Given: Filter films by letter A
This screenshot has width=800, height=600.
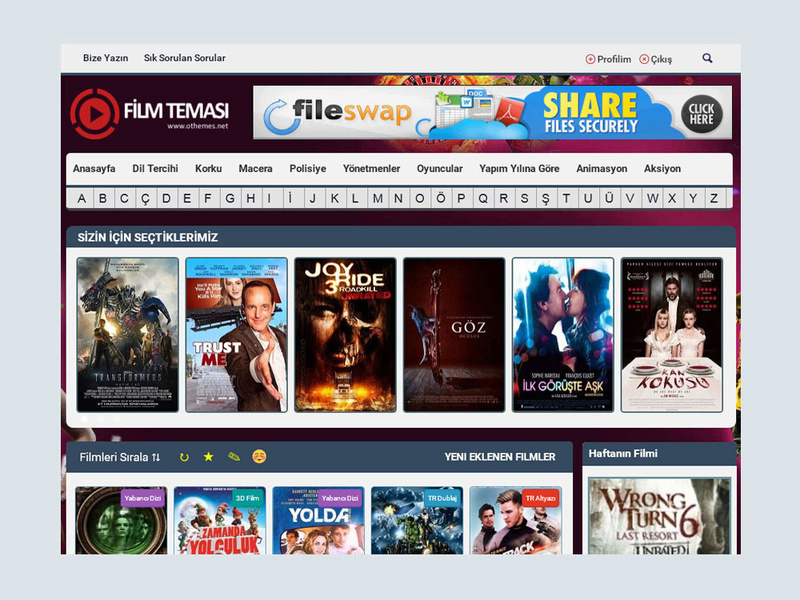Looking at the screenshot, I should point(82,198).
